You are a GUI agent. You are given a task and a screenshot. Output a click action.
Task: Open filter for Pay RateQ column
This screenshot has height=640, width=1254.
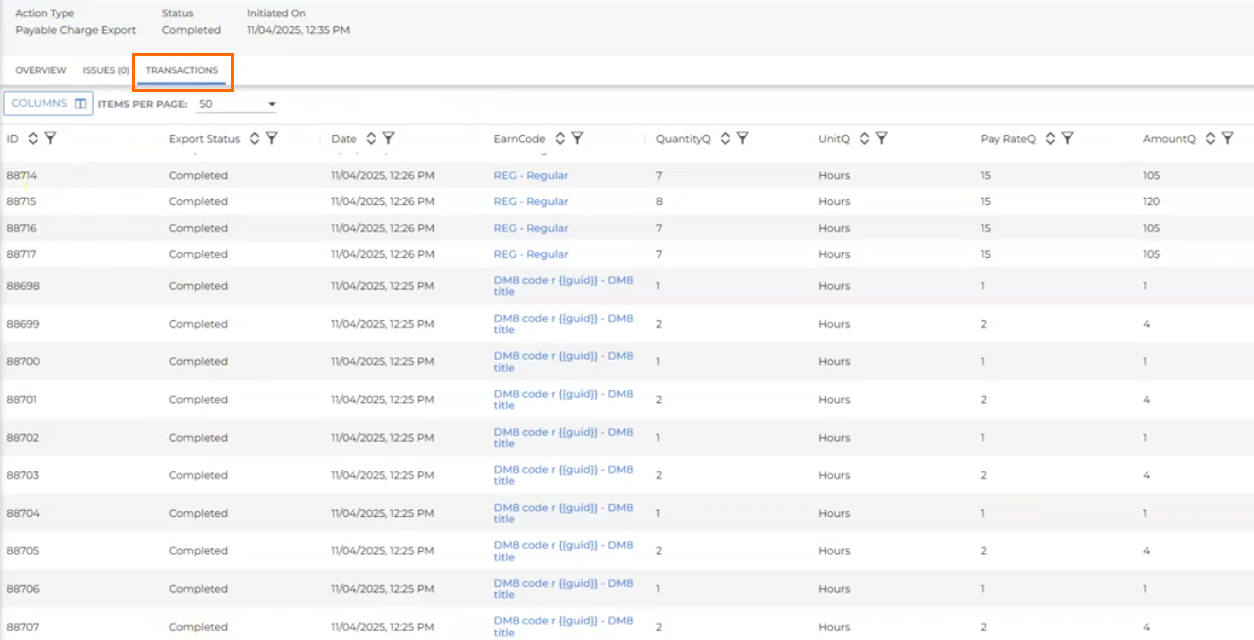[1067, 139]
